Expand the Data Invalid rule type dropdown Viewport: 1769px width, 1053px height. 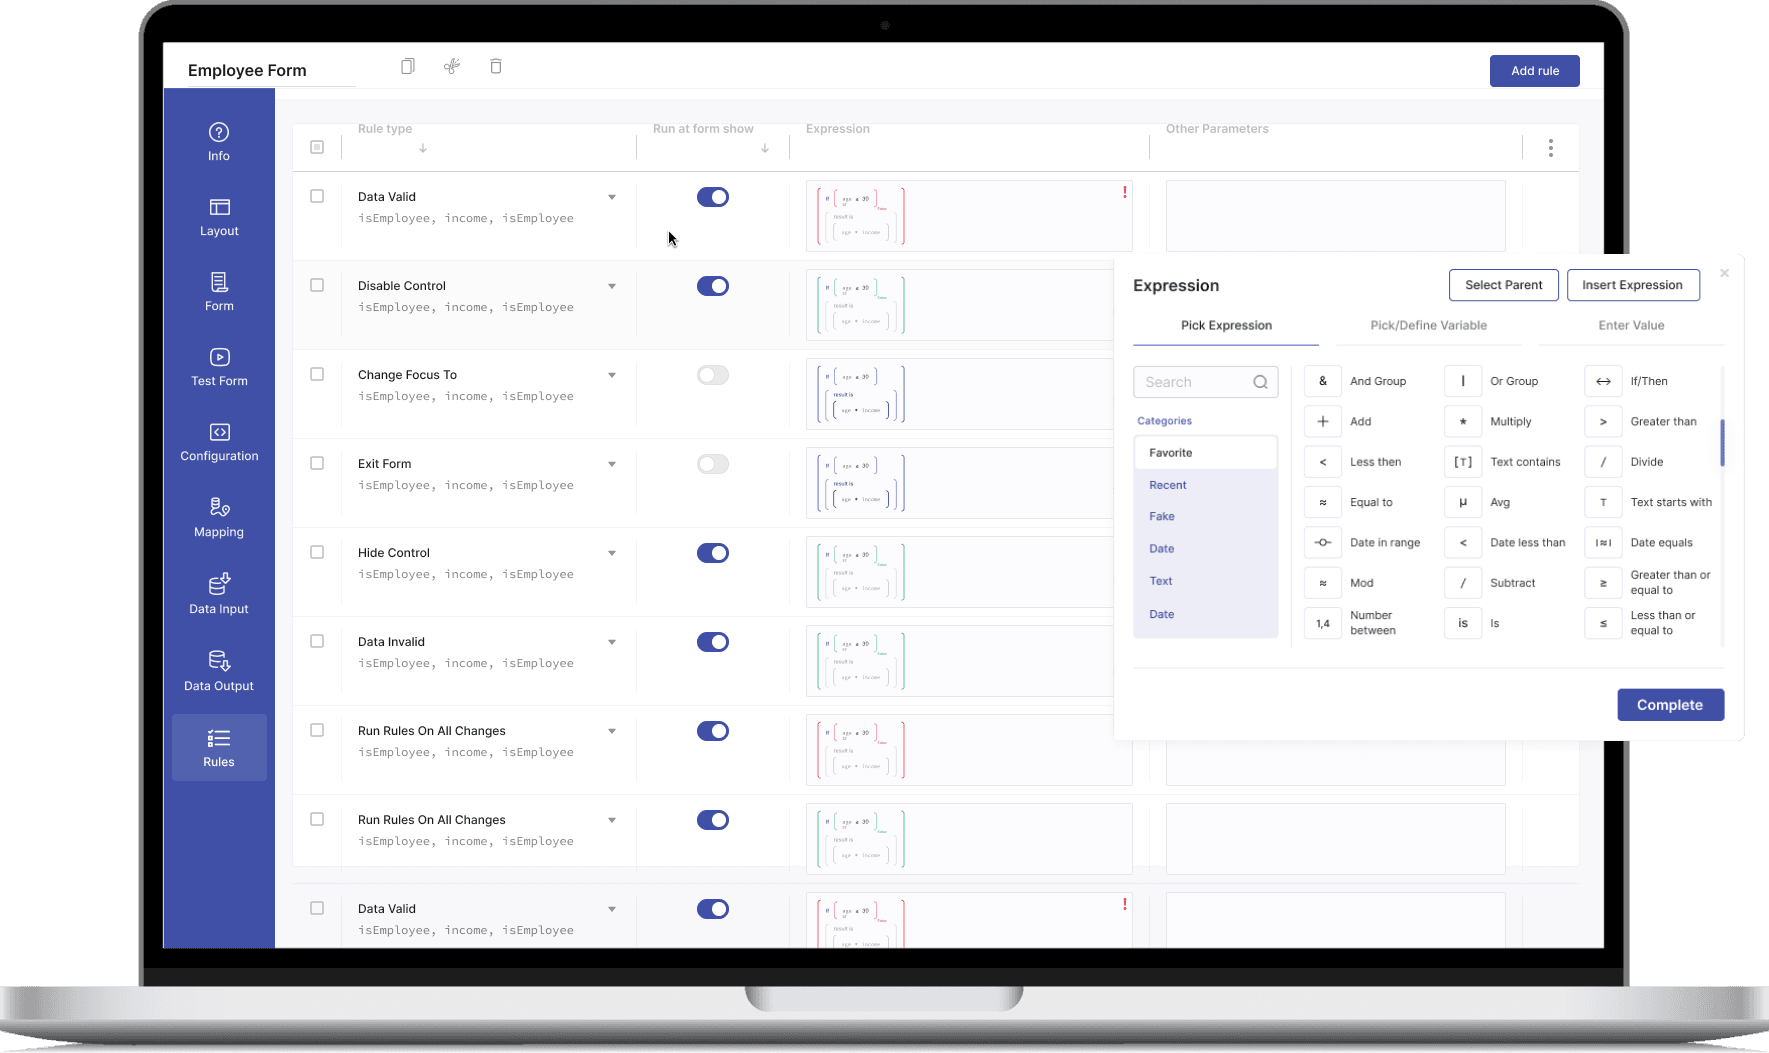point(612,642)
